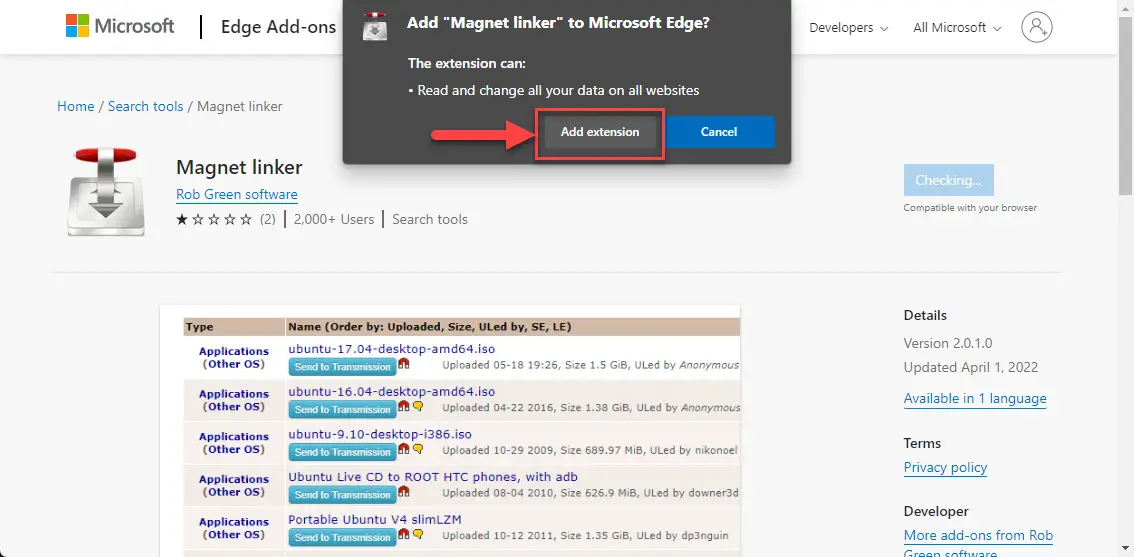Viewport: 1134px width, 557px height.
Task: Click the magnet icon next to ubuntu-17.04 row
Action: 404,363
